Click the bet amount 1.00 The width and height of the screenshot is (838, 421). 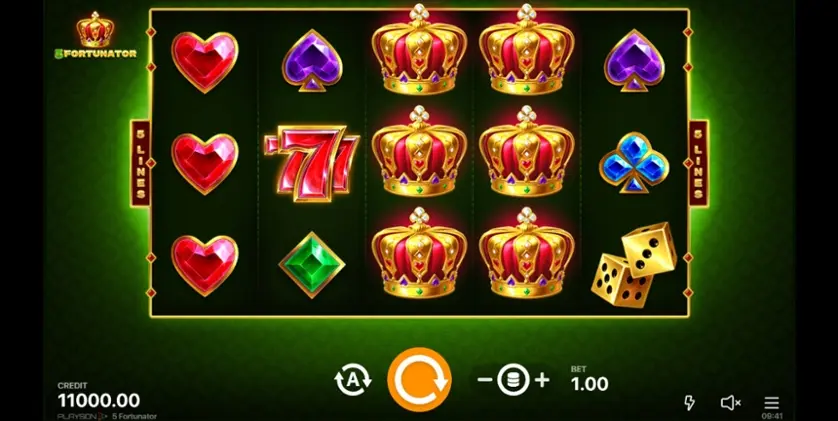[x=589, y=384]
